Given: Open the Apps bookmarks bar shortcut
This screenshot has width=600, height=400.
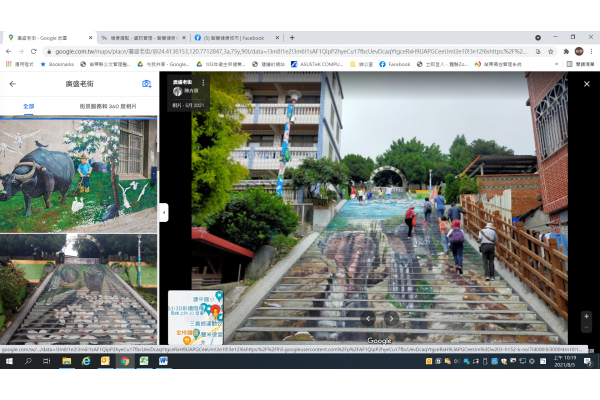Looking at the screenshot, I should pos(20,64).
